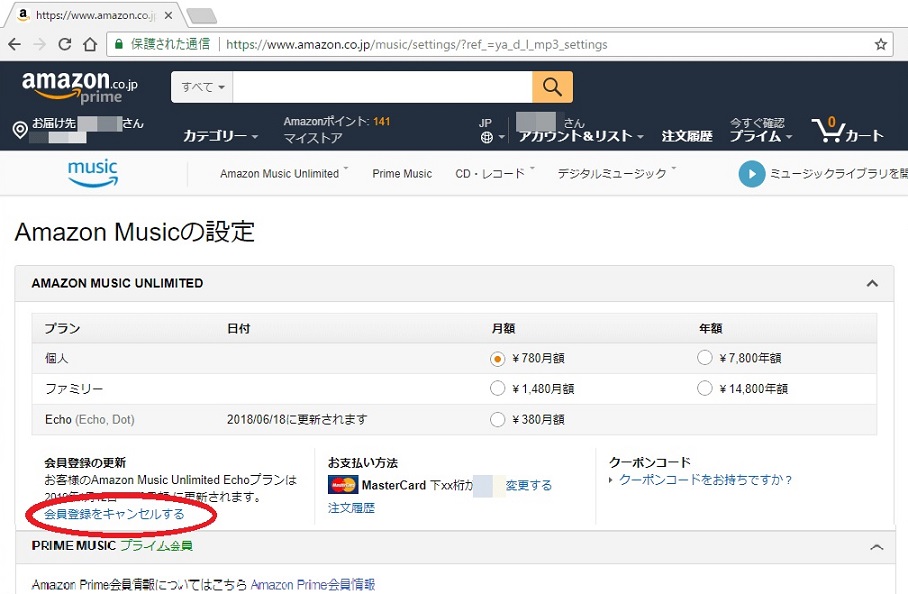Open Amazon Music Unlimited submenu

(x=284, y=174)
